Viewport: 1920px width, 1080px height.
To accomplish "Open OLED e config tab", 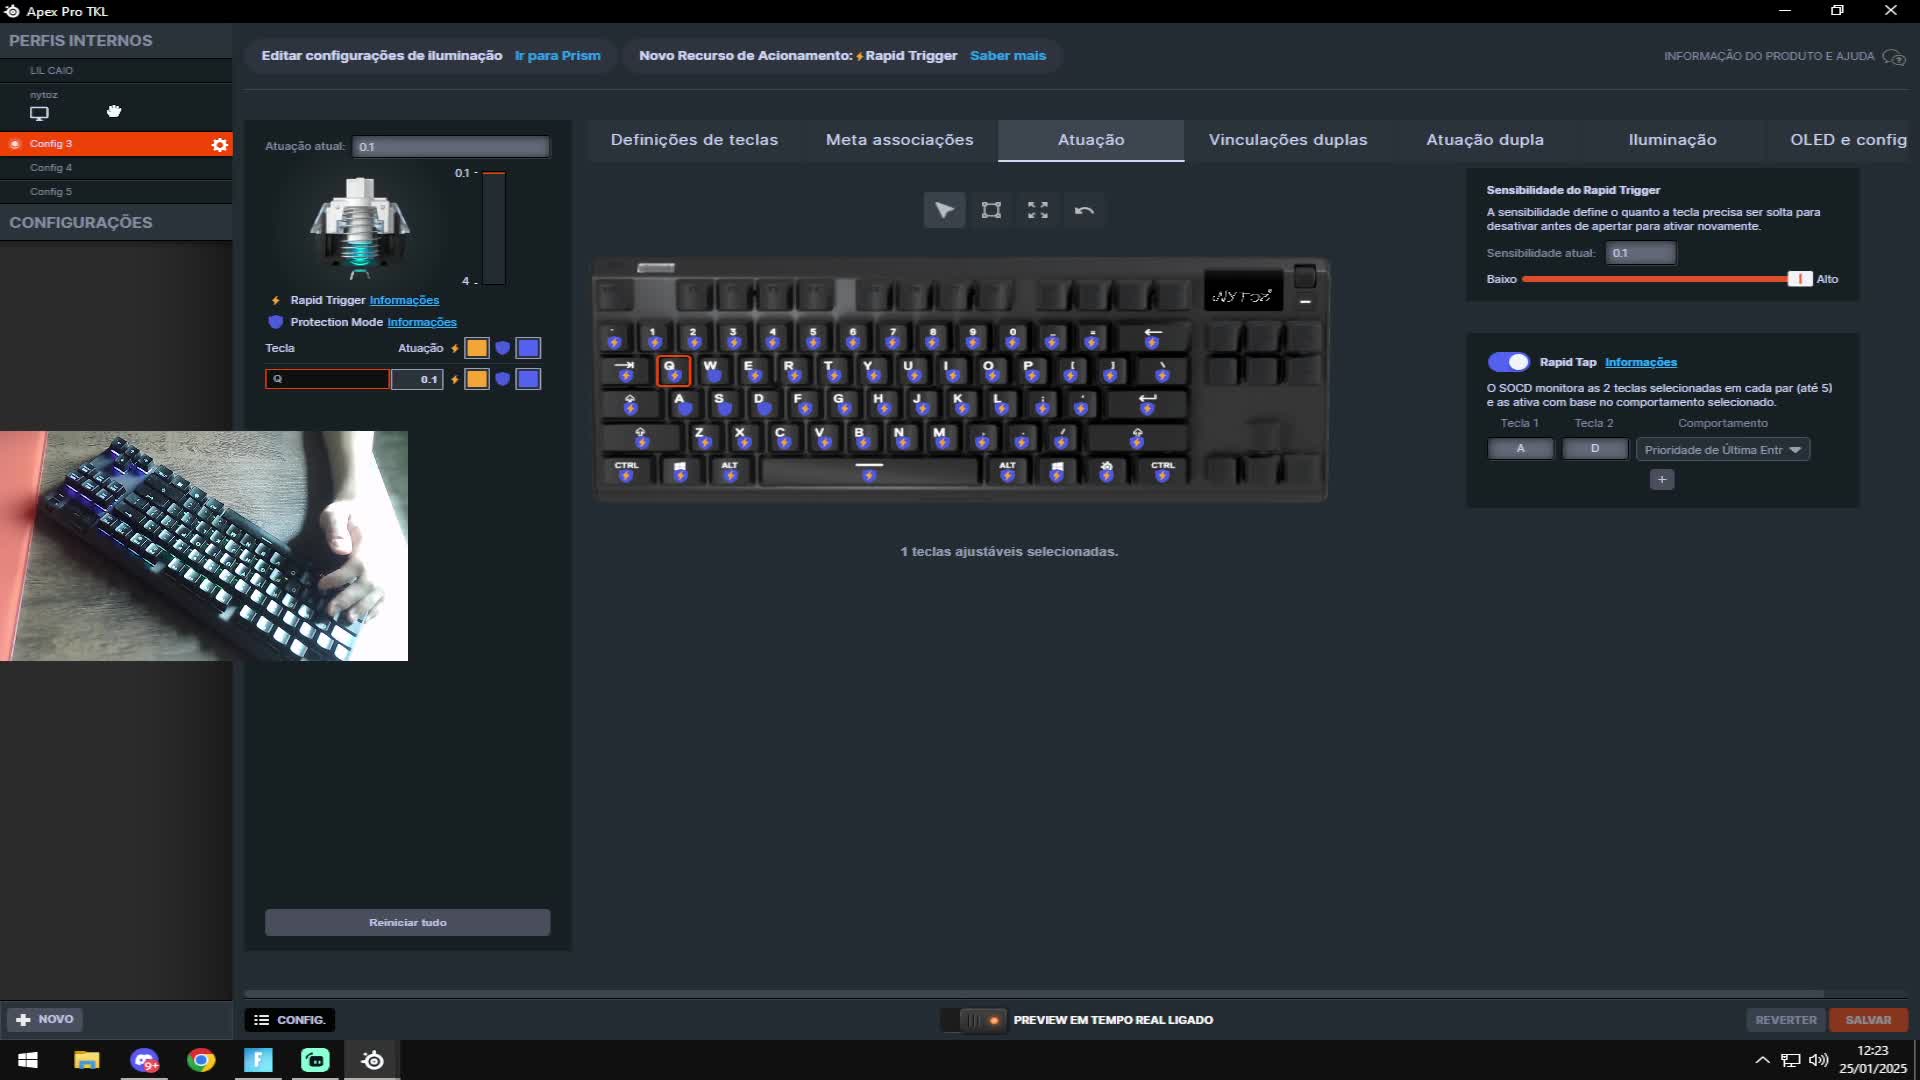I will 1848,140.
